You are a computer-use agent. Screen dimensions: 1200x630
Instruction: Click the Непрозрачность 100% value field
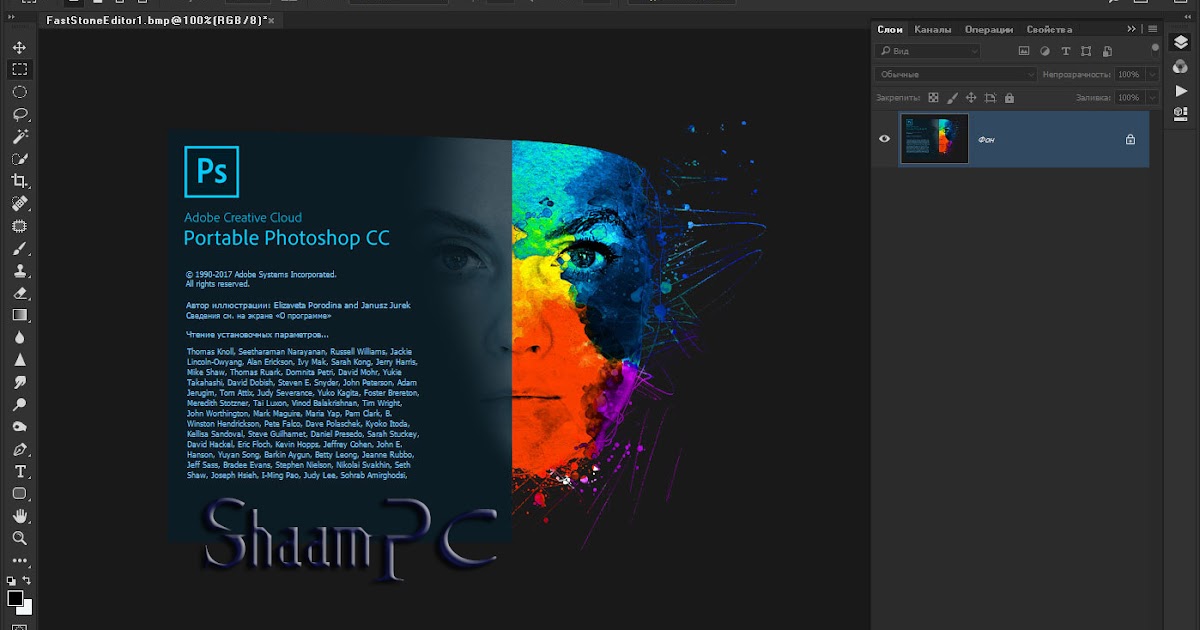click(x=1130, y=74)
